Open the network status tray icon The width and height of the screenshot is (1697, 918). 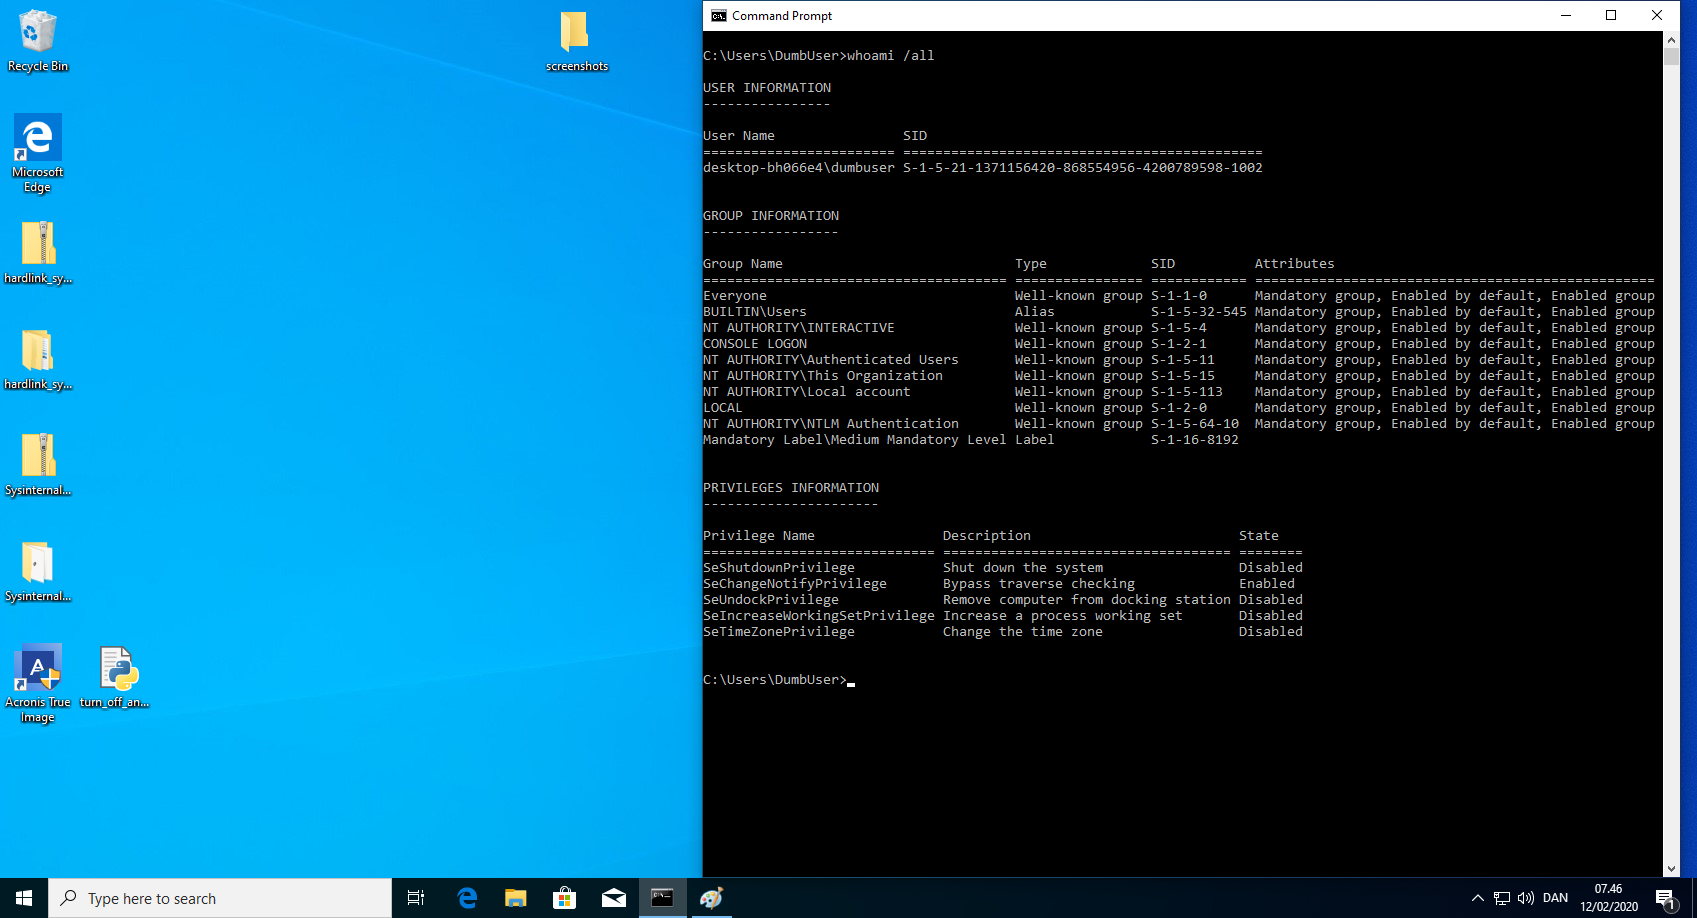coord(1501,898)
